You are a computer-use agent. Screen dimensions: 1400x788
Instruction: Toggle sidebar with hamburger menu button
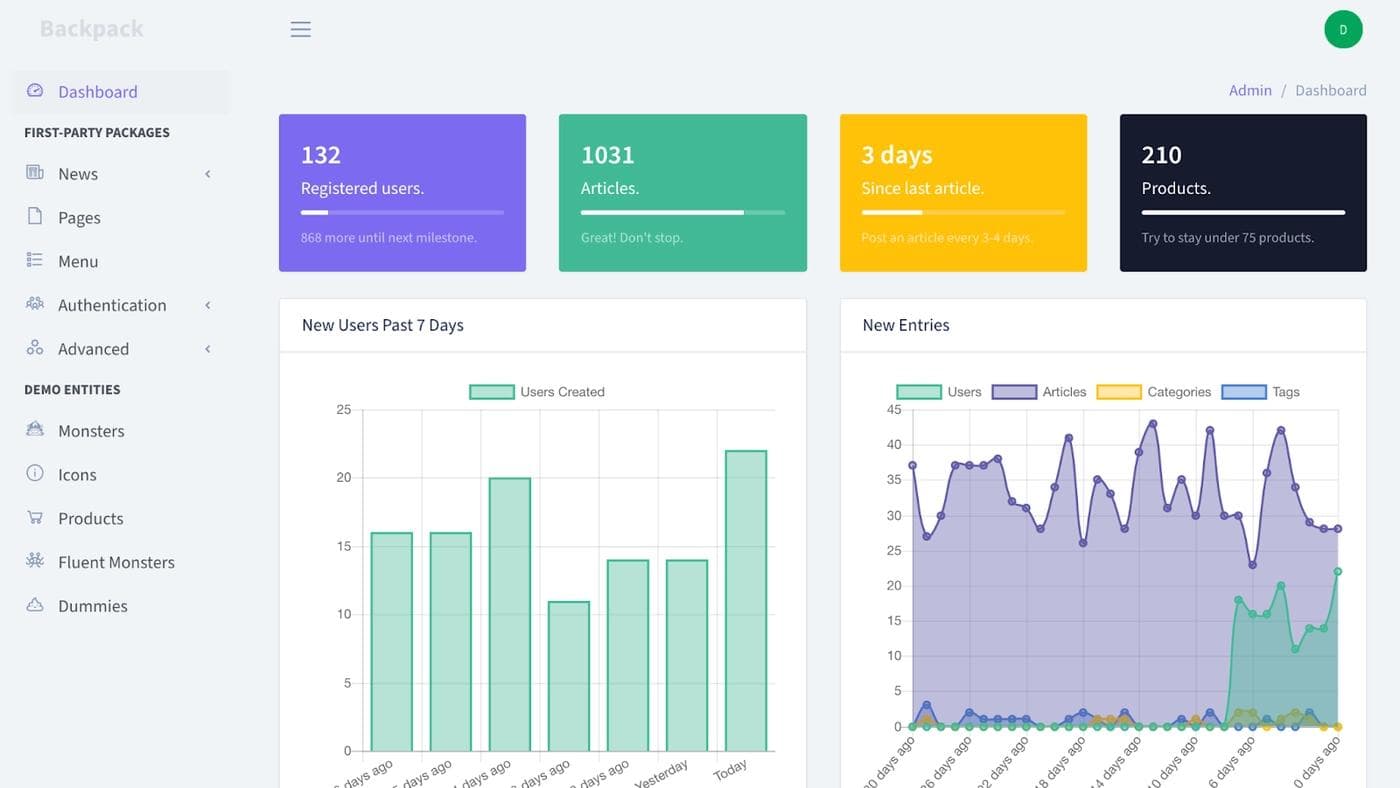click(300, 29)
